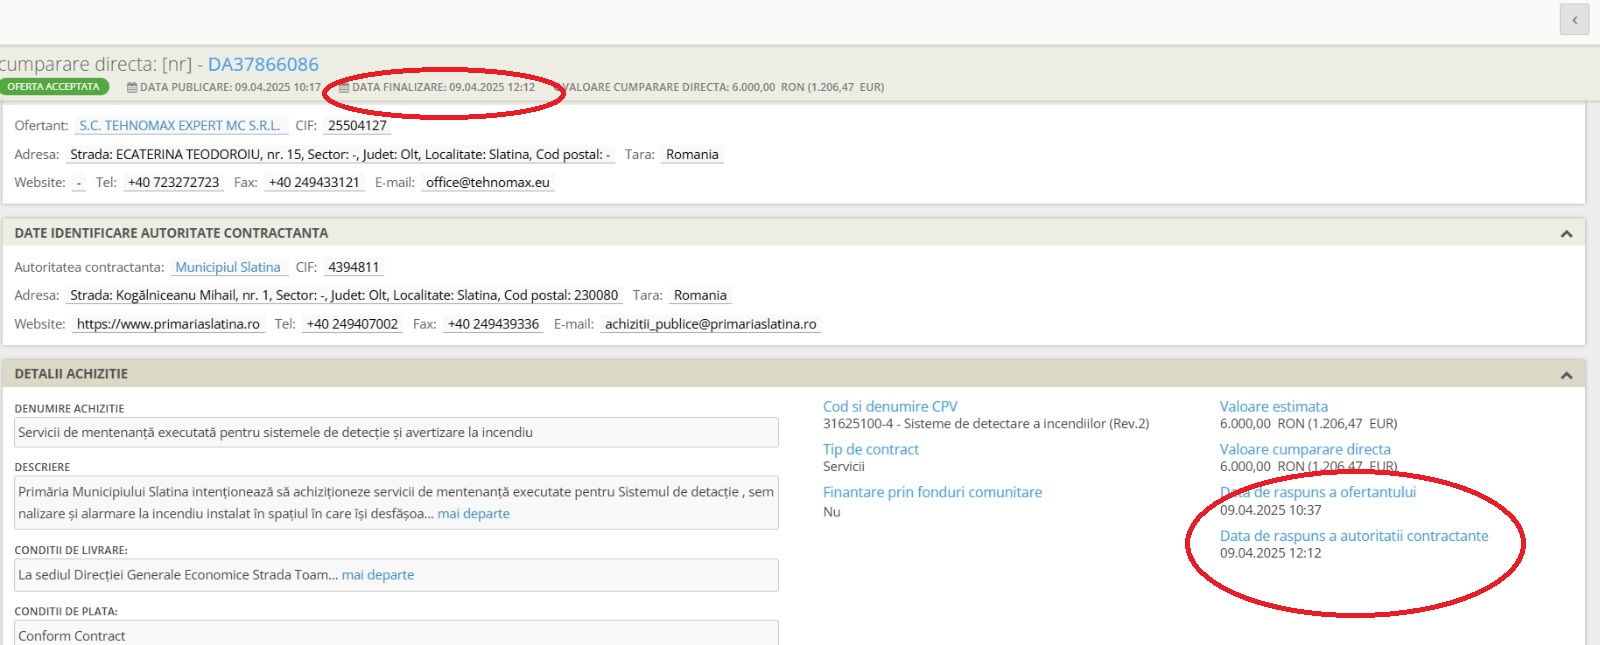Click the supplier CIF value 25504127
The width and height of the screenshot is (1600, 645).
pyautogui.click(x=357, y=126)
